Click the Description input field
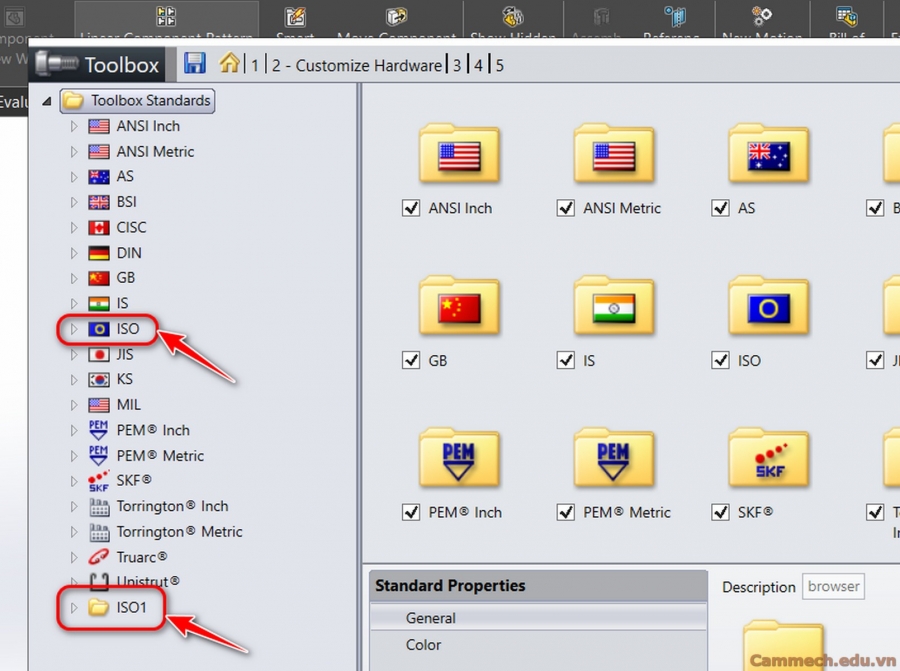Screen dimensions: 900x671 pos(833,587)
